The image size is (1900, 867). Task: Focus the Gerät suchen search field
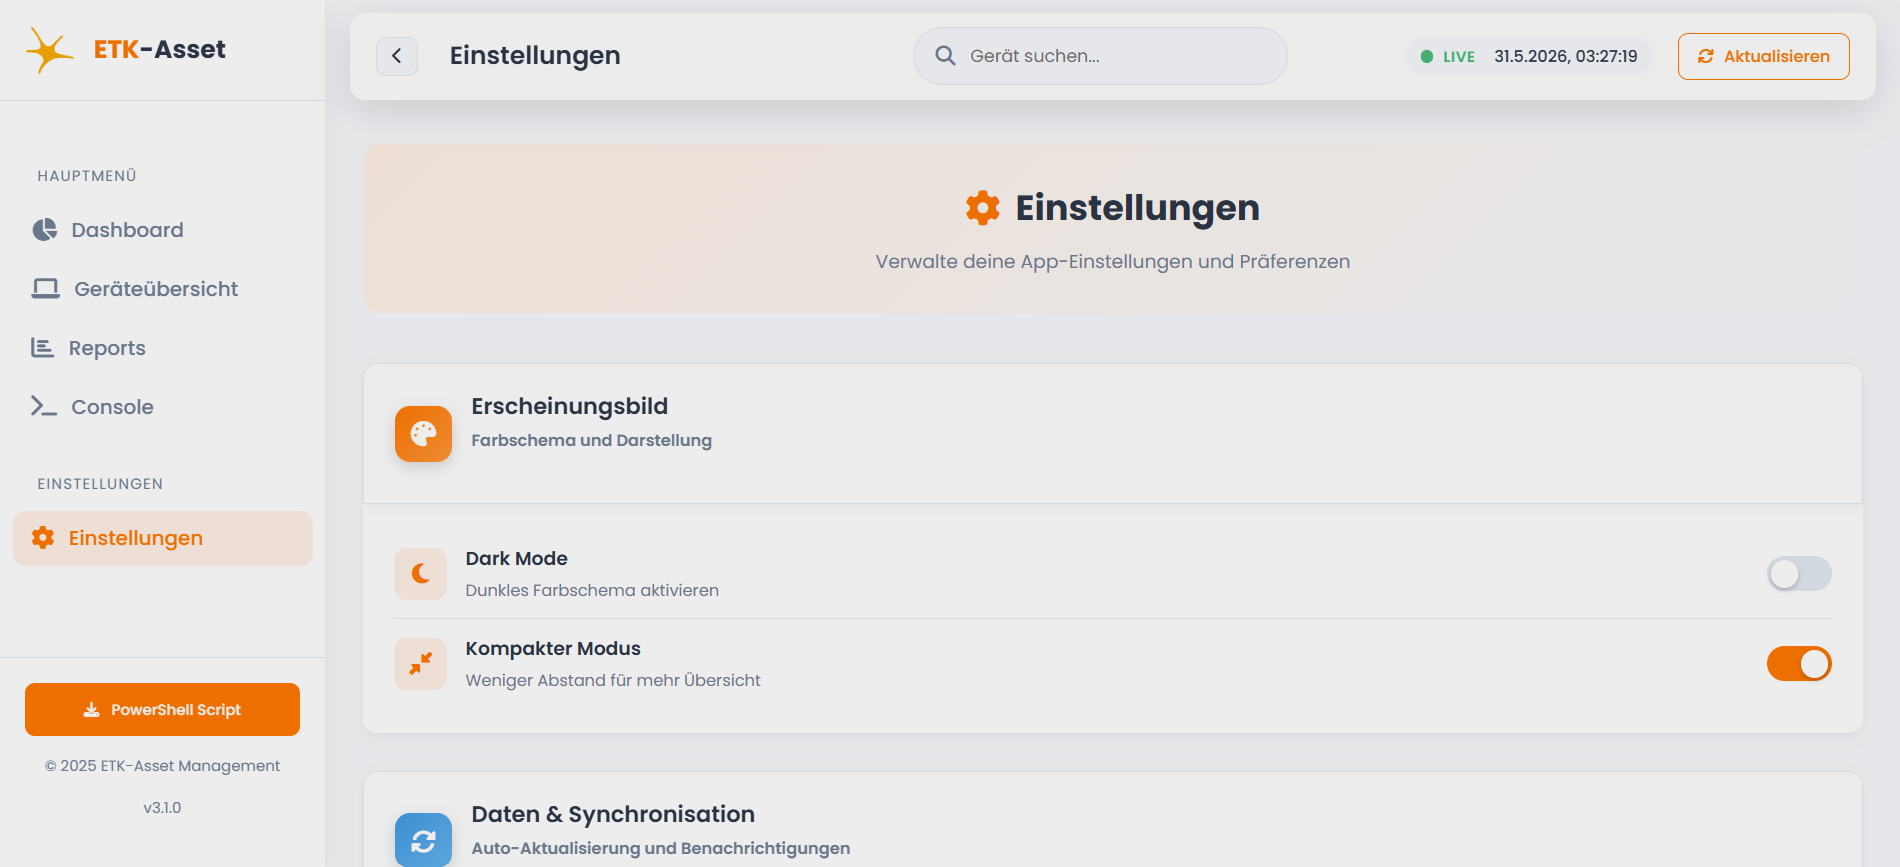pos(1100,56)
